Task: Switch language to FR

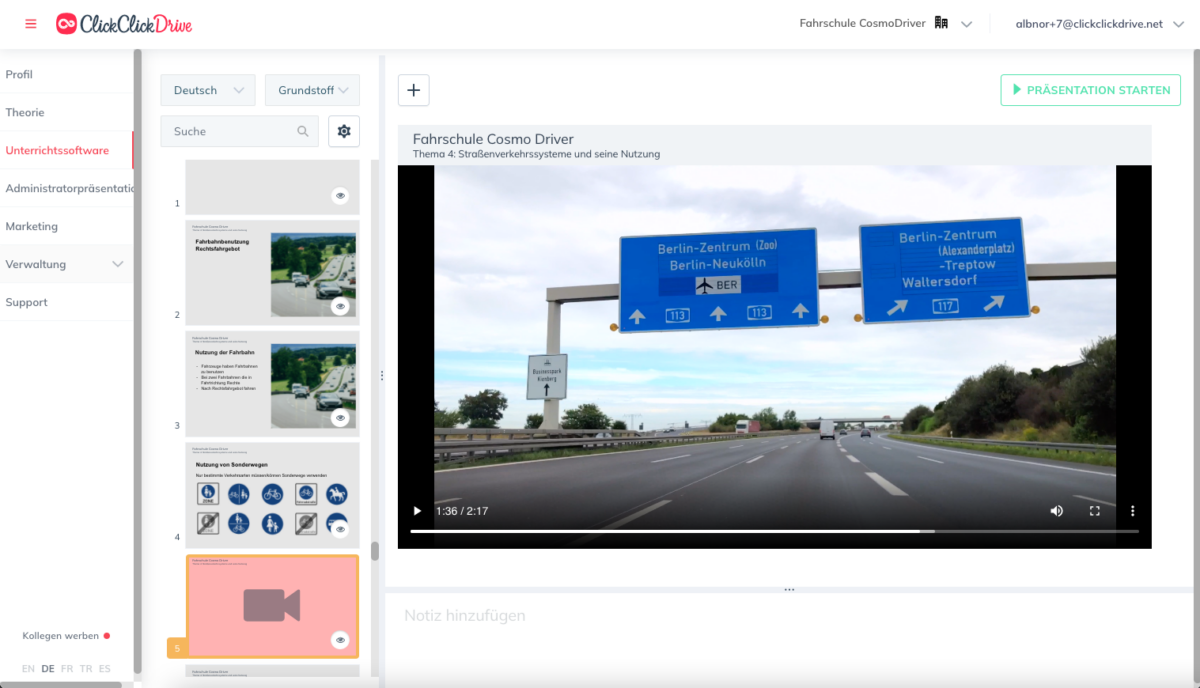Action: click(x=67, y=668)
